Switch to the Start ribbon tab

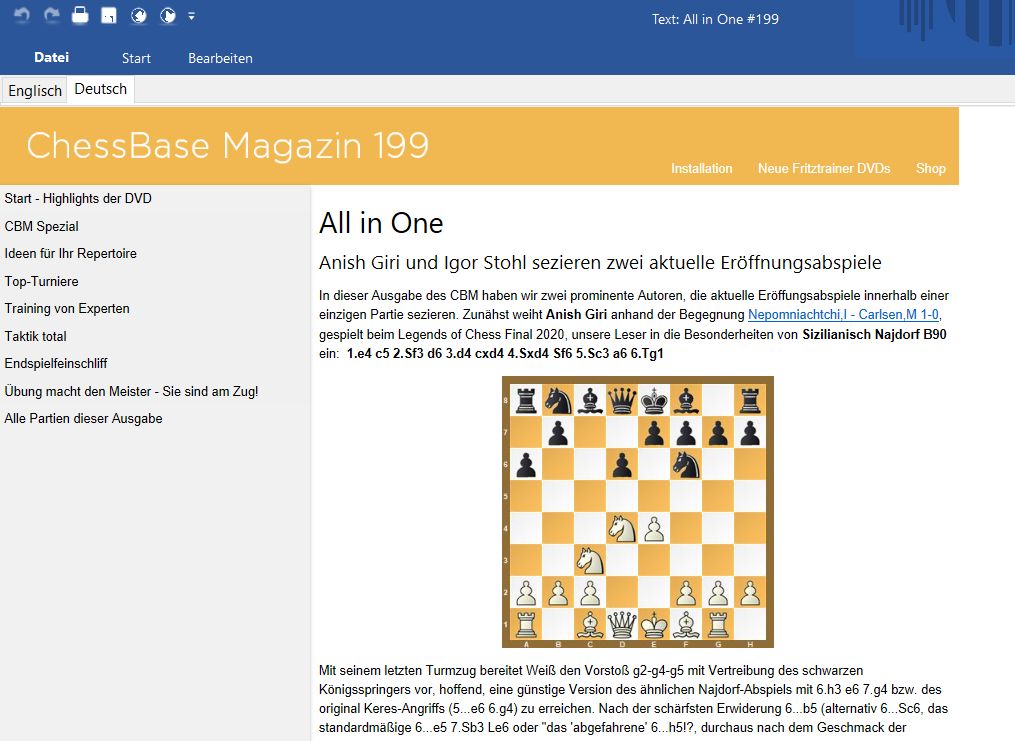(x=136, y=58)
